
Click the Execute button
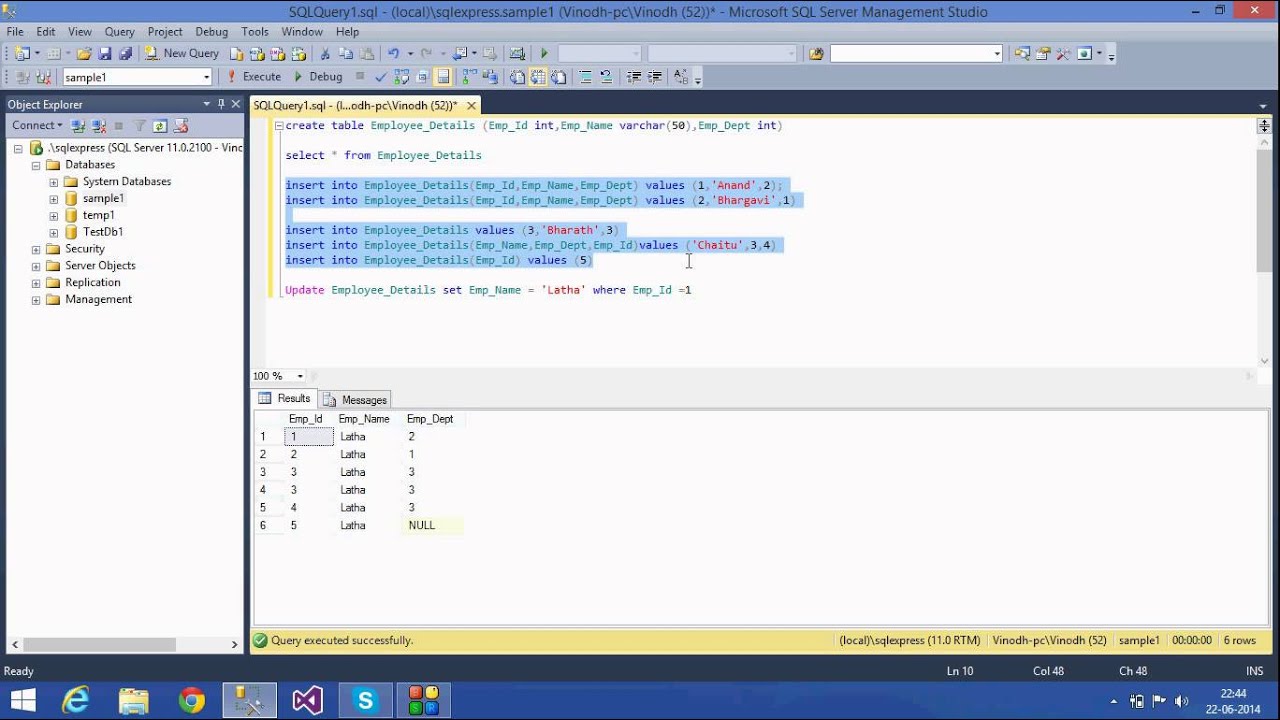(253, 77)
